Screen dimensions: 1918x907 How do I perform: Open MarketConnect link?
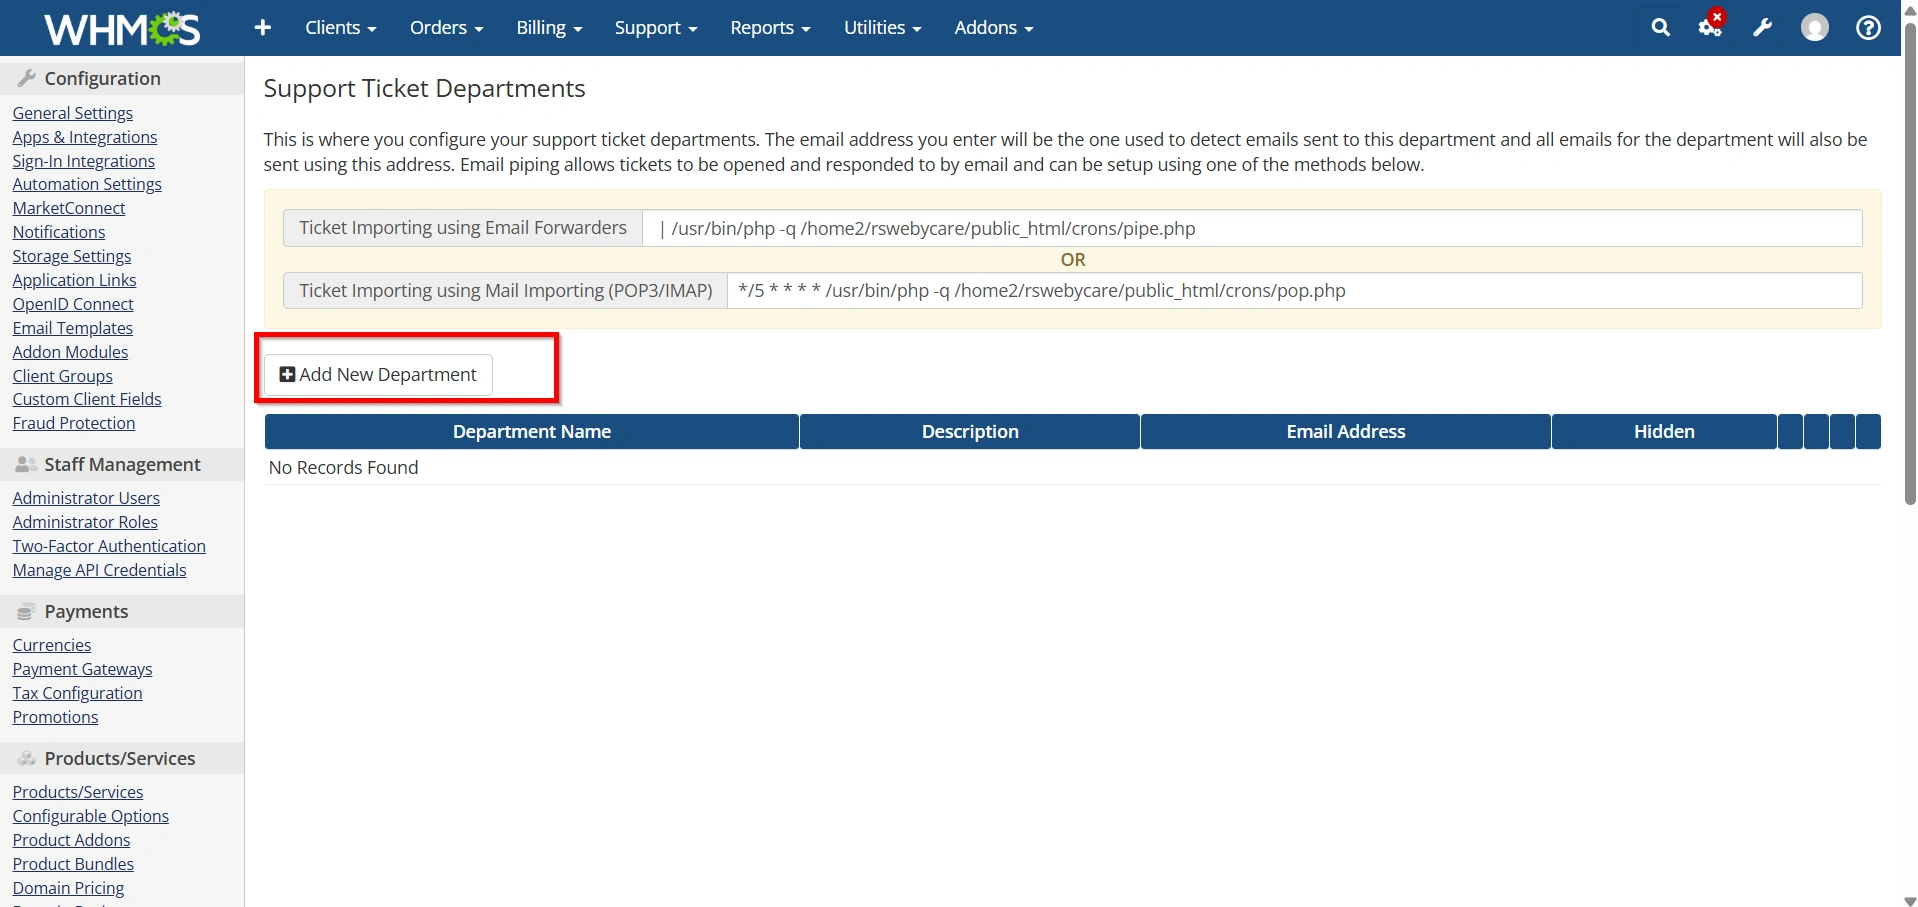tap(69, 208)
